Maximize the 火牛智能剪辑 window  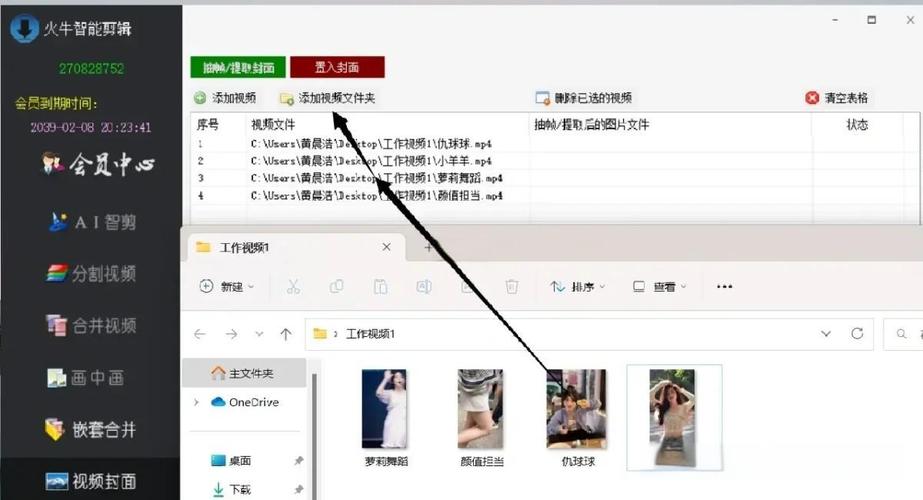click(x=872, y=19)
